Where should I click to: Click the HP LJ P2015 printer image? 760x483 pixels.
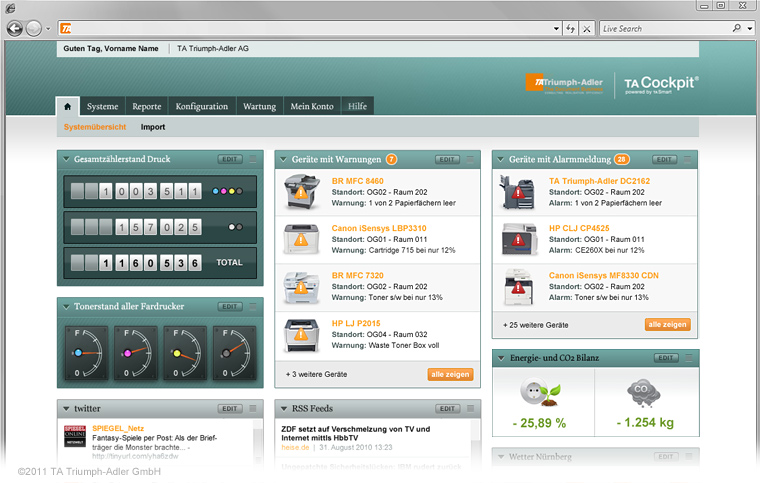pyautogui.click(x=302, y=335)
